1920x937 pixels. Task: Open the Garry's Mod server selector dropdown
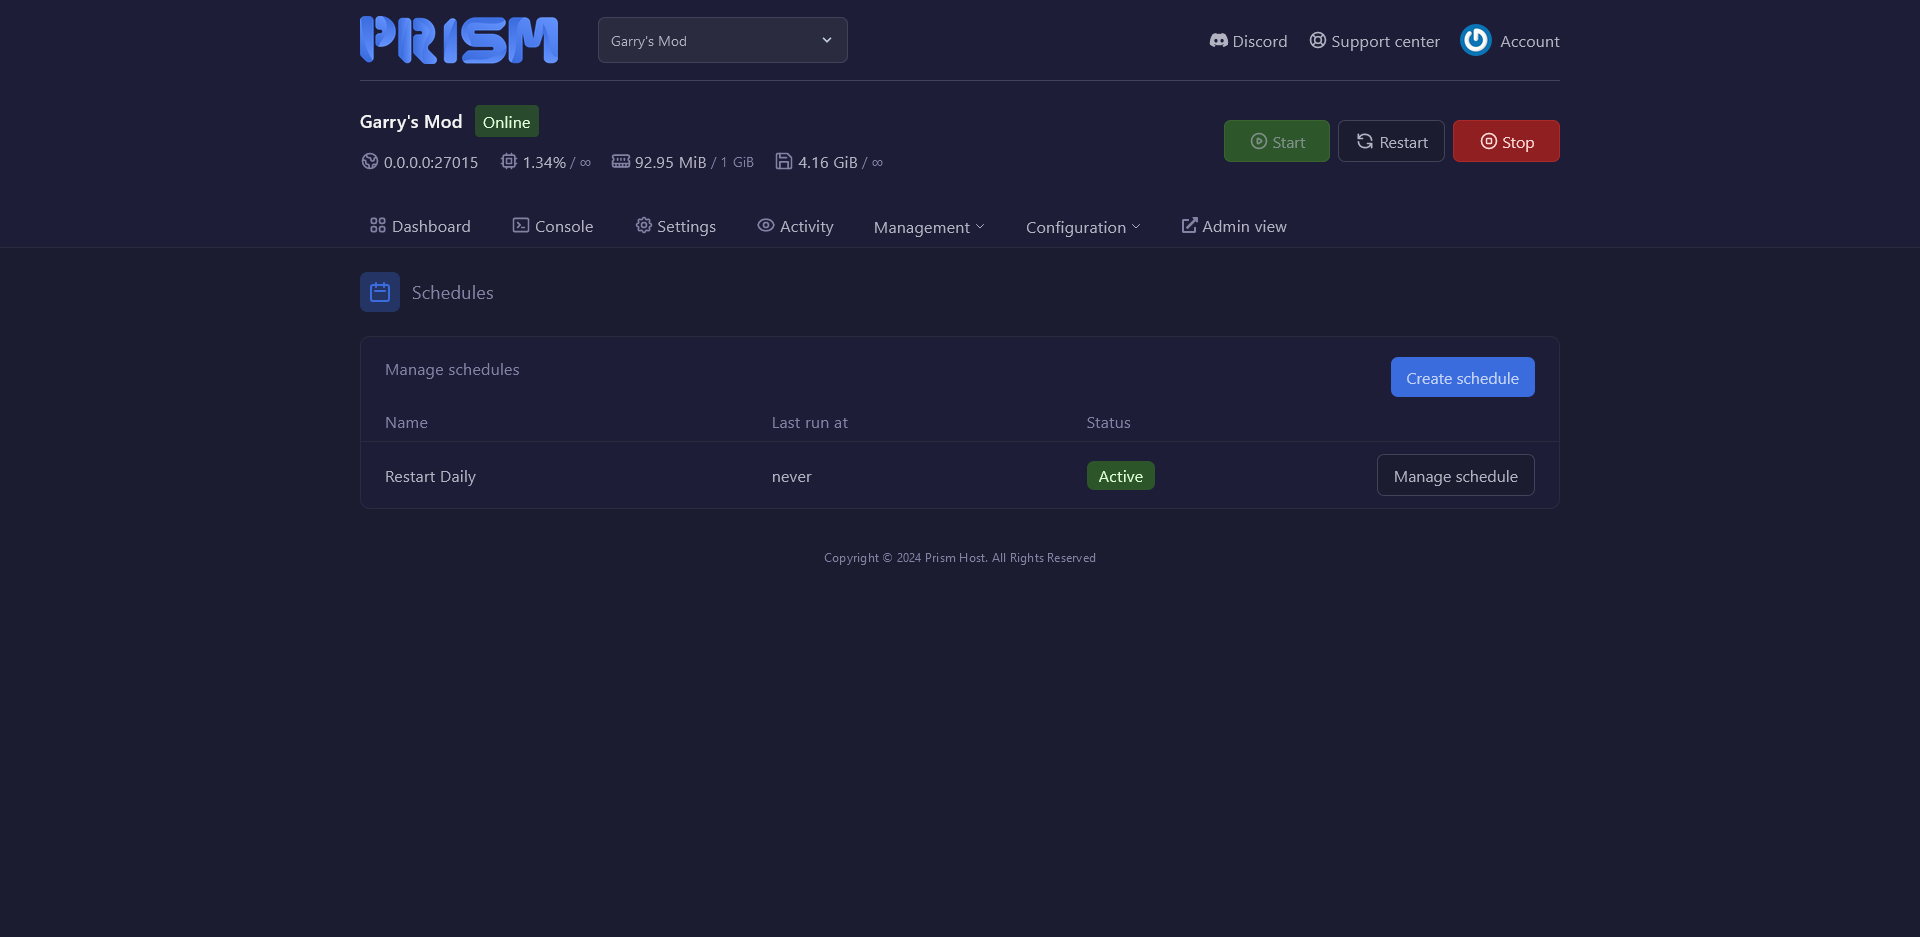click(x=722, y=40)
